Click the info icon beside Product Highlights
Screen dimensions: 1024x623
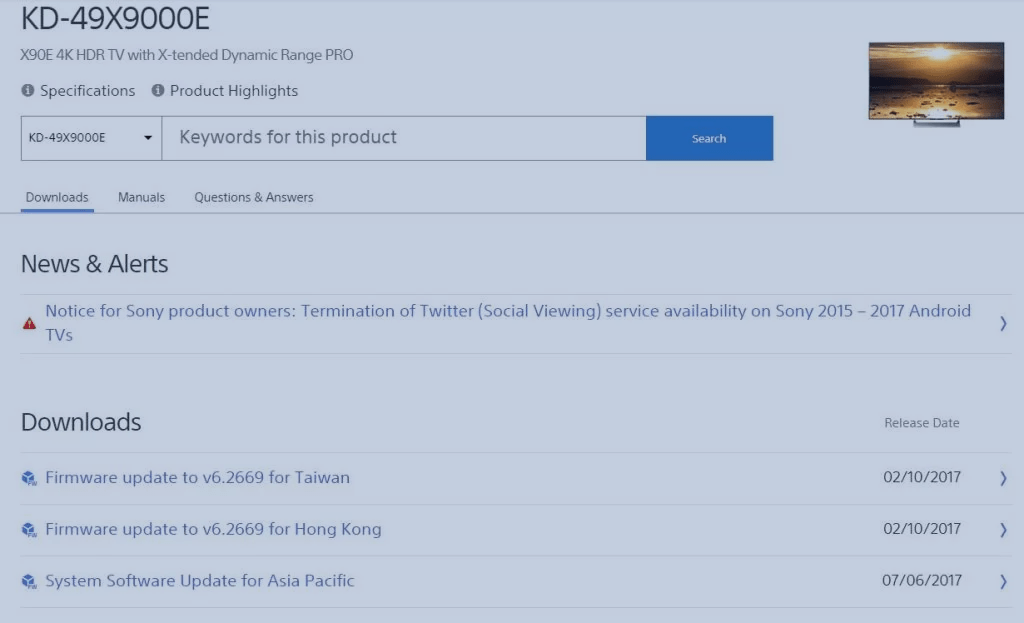click(x=159, y=90)
